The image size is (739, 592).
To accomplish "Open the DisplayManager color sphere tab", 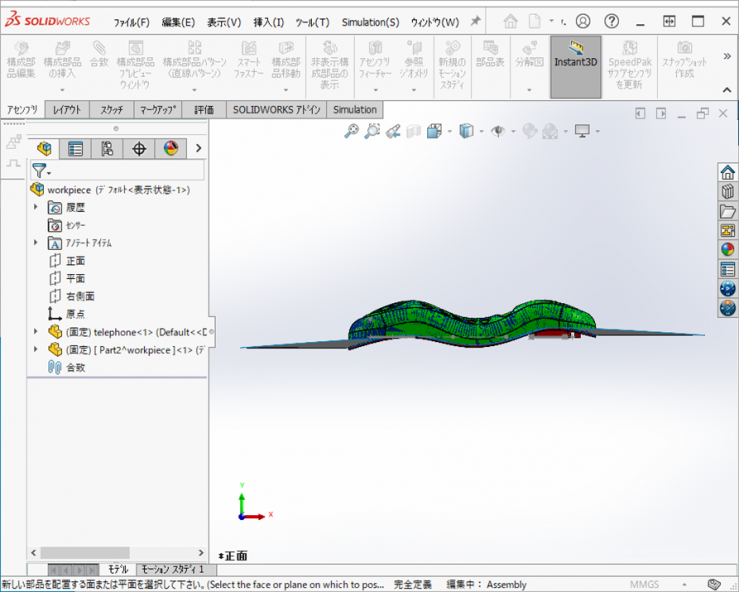I will 171,149.
